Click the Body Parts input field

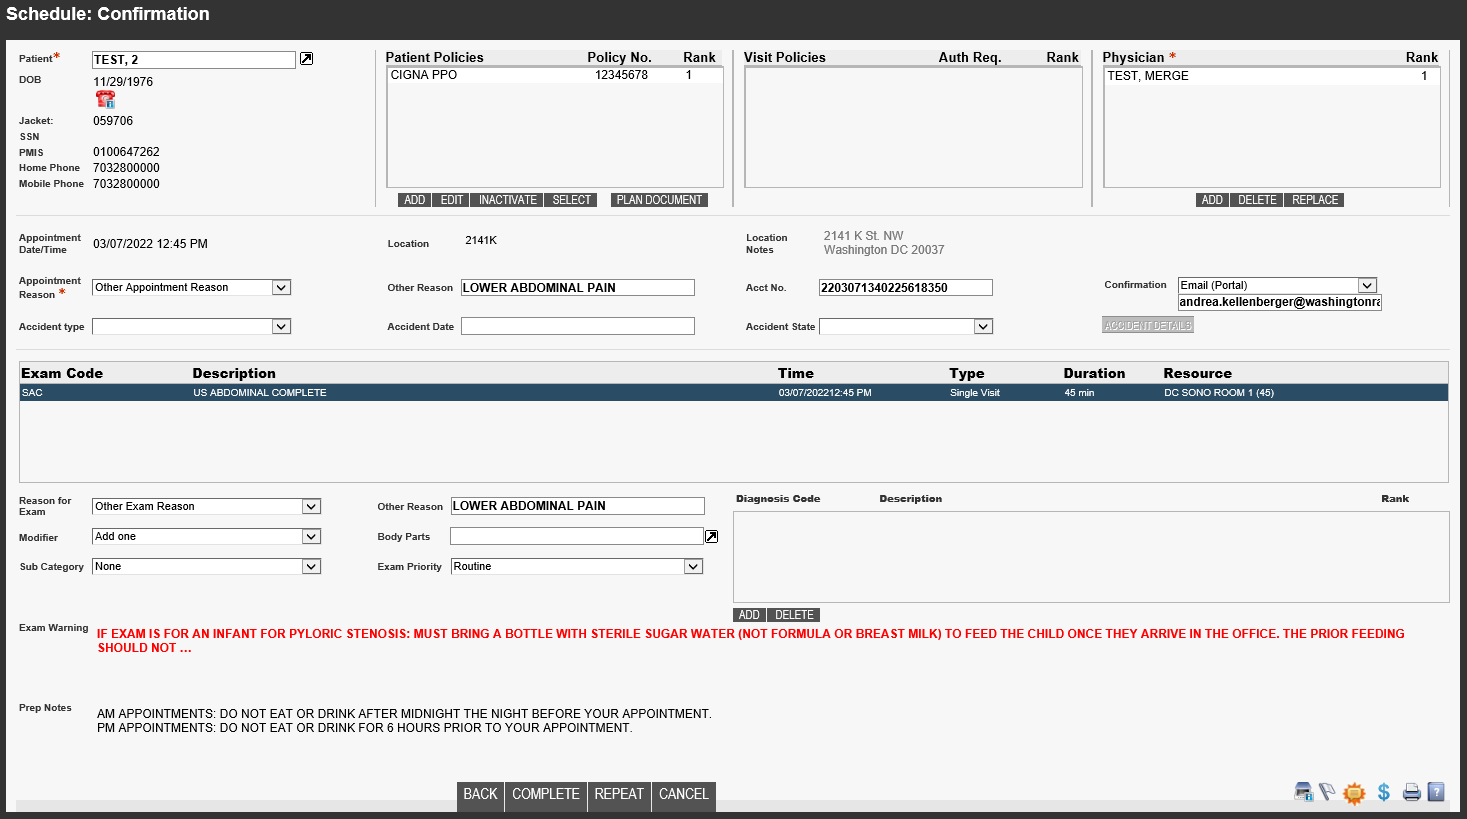pyautogui.click(x=577, y=536)
